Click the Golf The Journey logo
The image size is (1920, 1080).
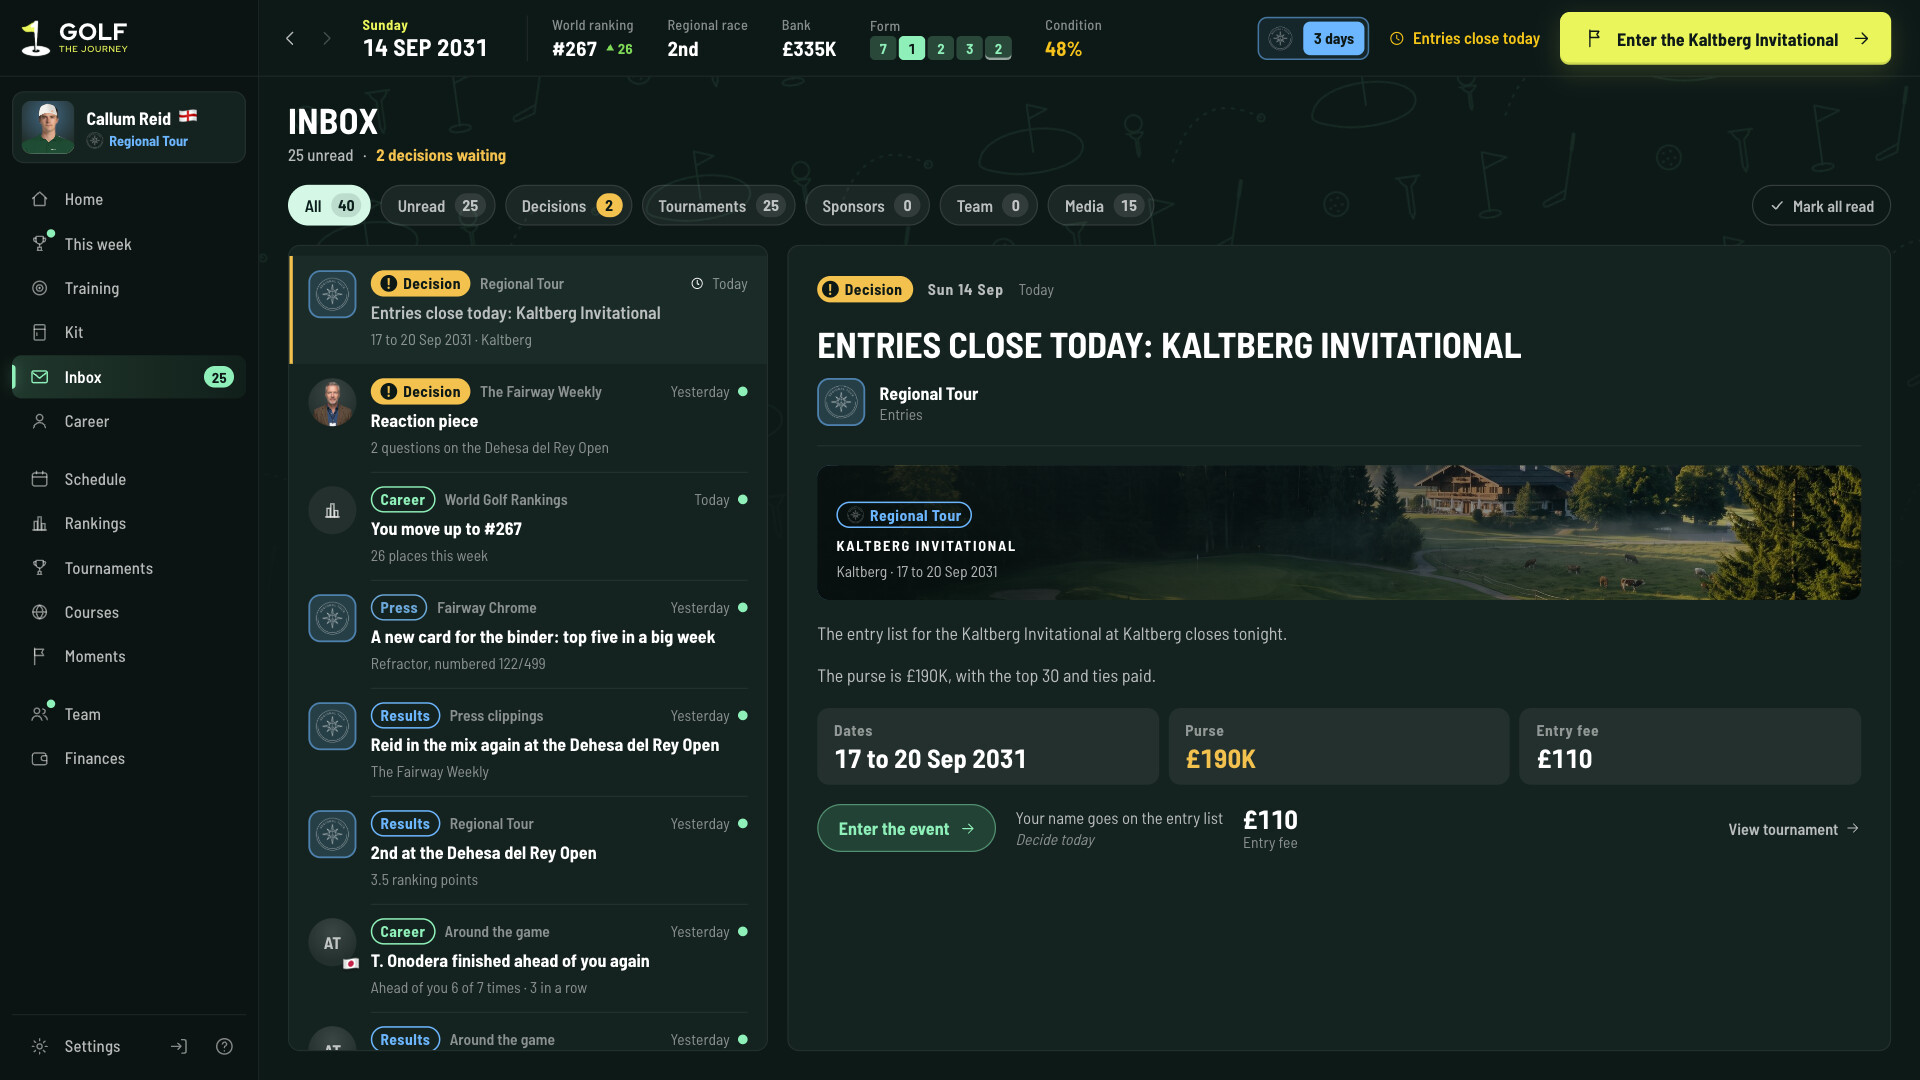pos(75,38)
